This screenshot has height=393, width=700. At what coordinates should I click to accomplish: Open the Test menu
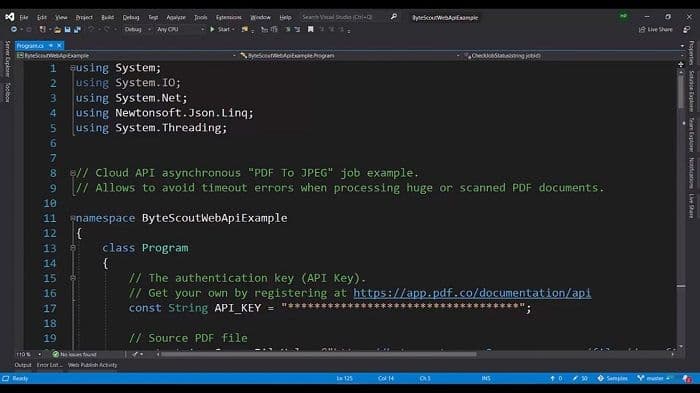pos(153,17)
